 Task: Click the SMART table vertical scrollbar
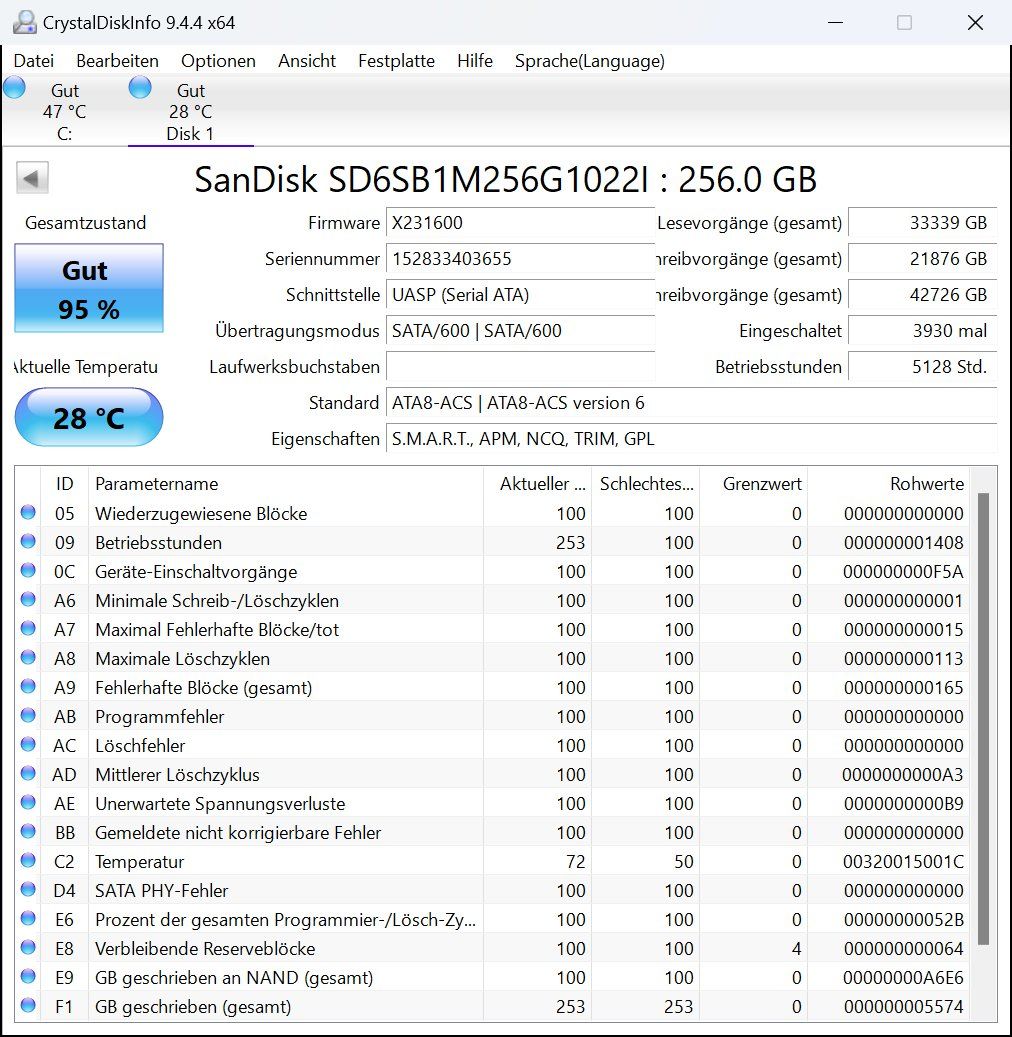tap(983, 719)
